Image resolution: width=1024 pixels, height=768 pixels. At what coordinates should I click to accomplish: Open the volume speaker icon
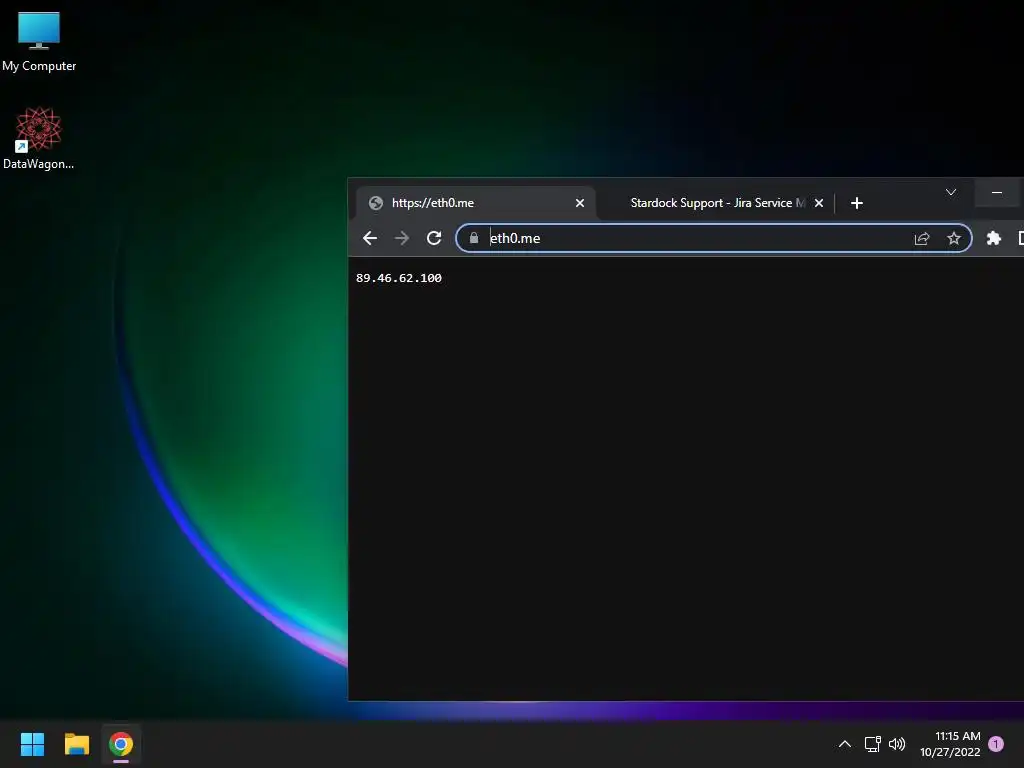pos(897,744)
